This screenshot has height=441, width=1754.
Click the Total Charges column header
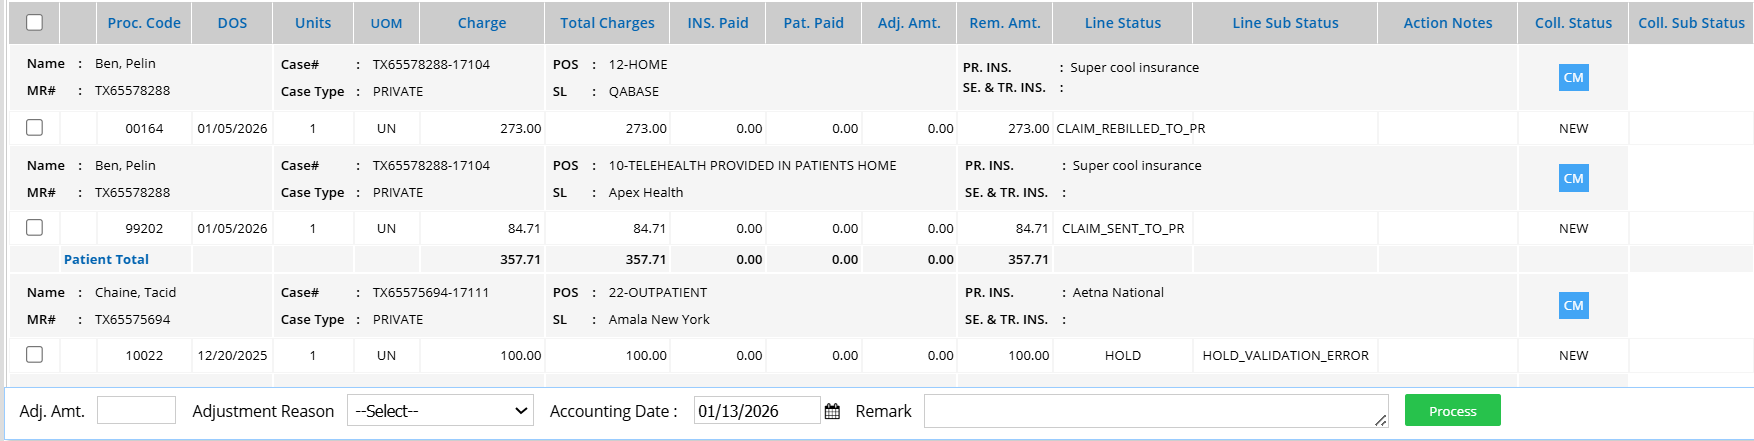tap(607, 23)
